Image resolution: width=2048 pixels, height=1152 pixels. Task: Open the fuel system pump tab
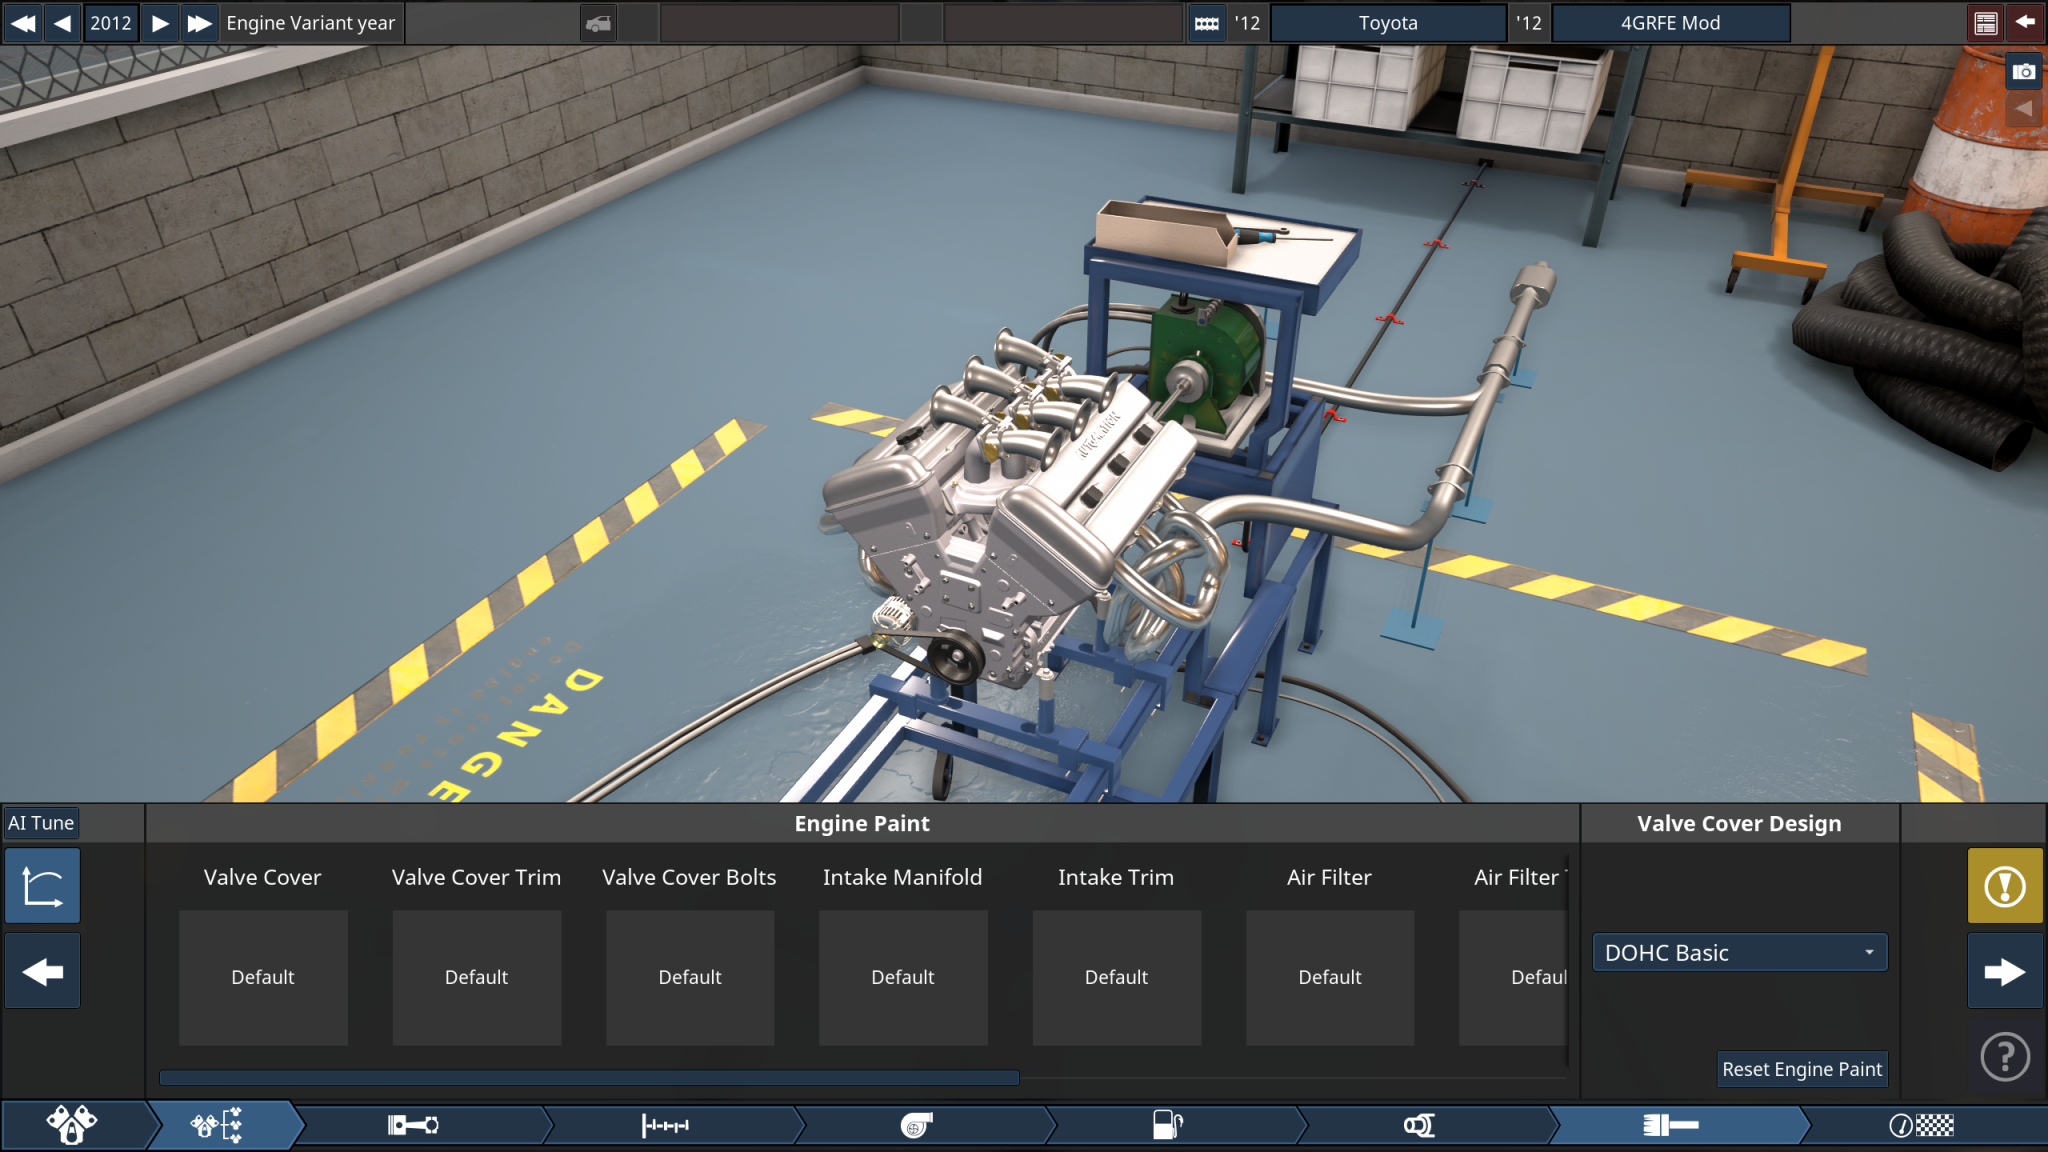pos(1167,1125)
